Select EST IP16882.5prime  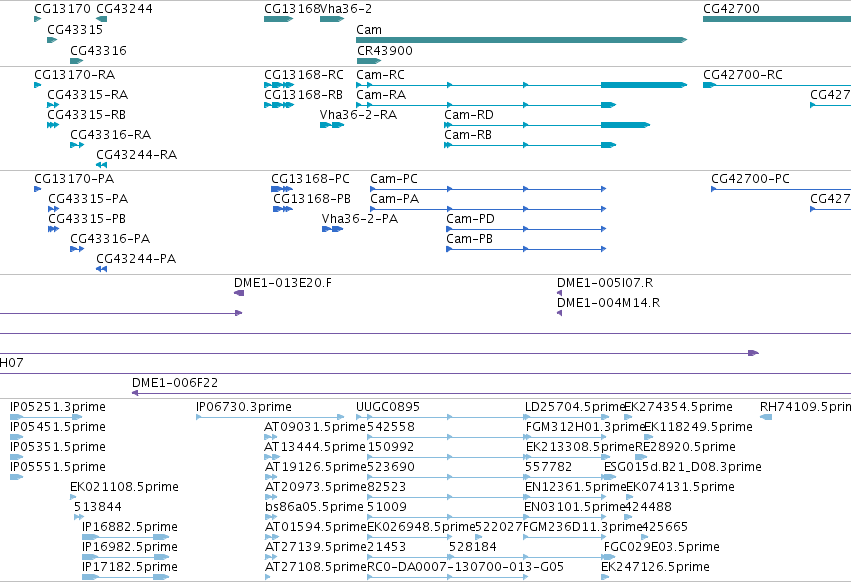130,527
